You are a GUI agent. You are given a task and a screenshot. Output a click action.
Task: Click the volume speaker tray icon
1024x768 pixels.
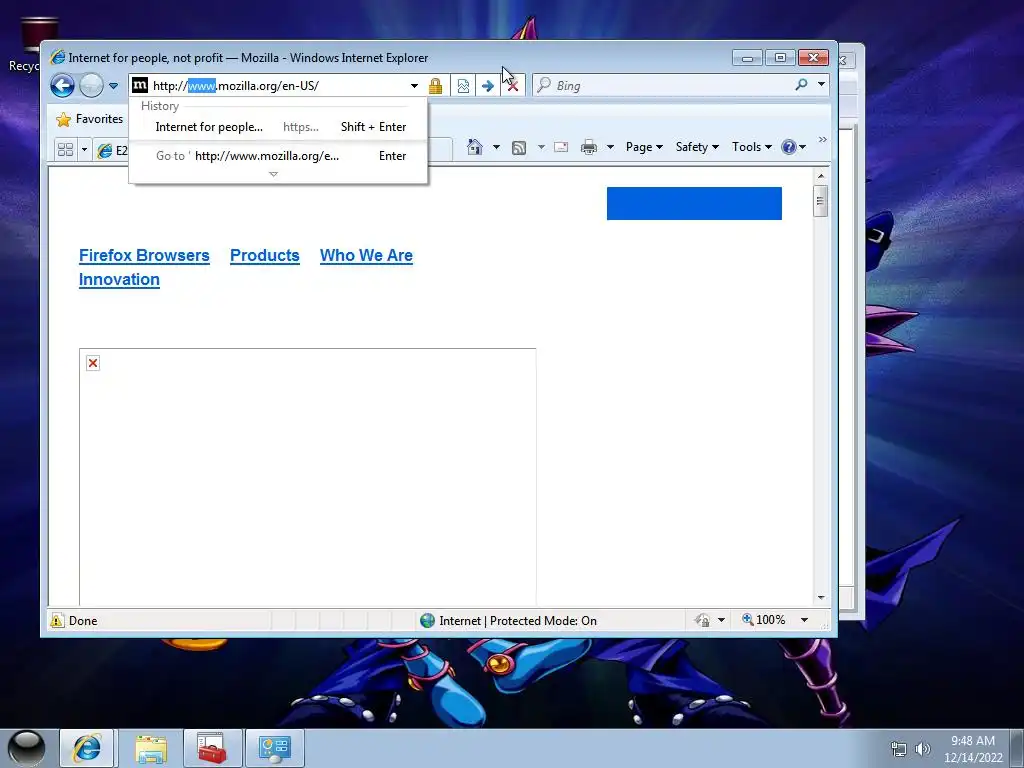[x=923, y=749]
